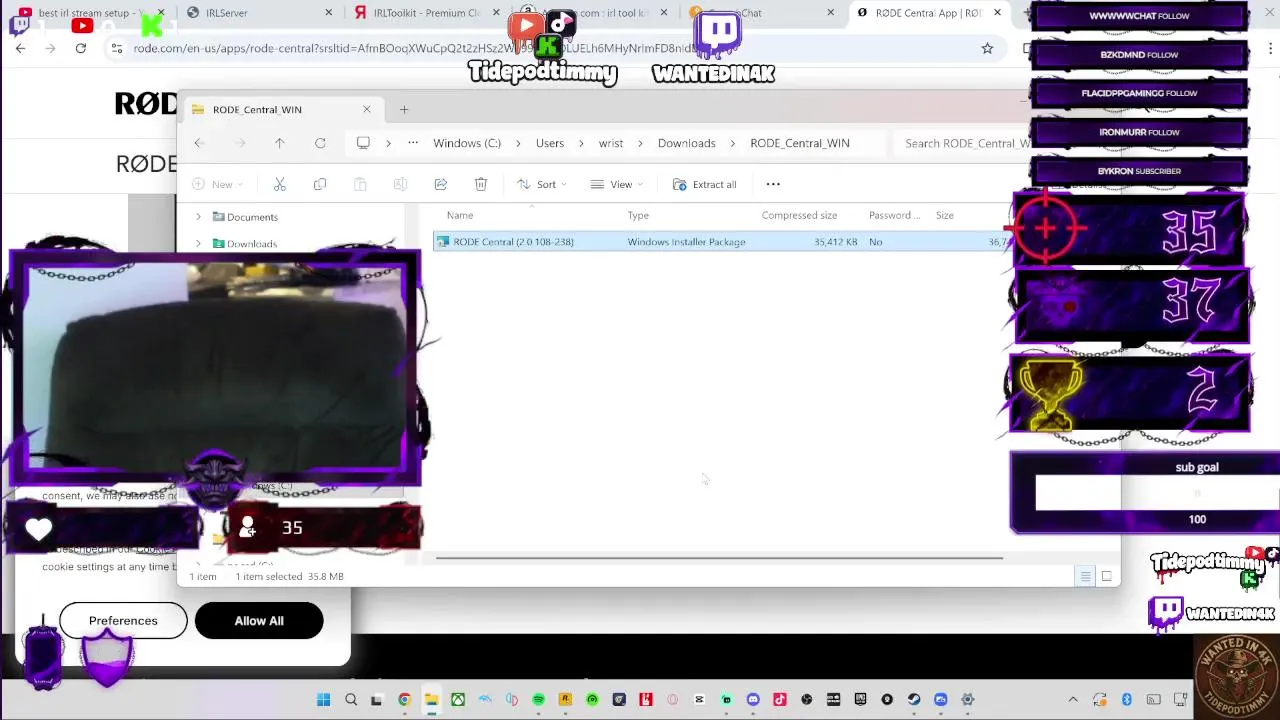Image resolution: width=1280 pixels, height=720 pixels.
Task: Open the Sort dropdown
Action: pos(541,184)
